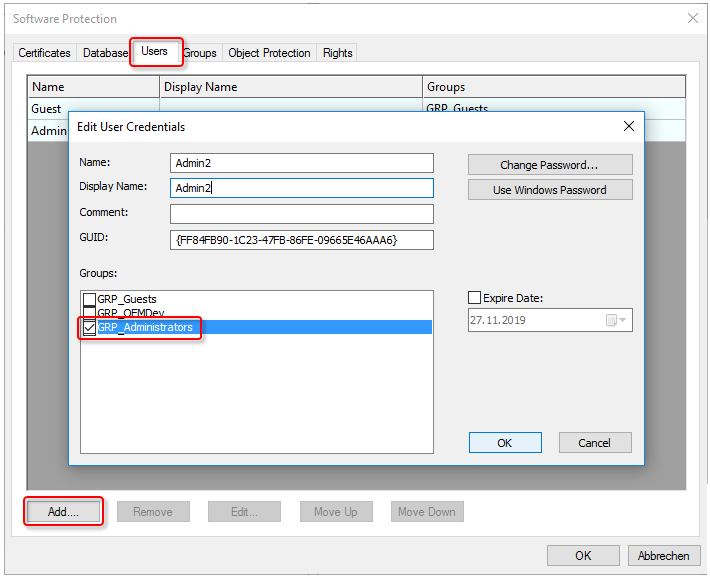Click the Display Name column header
This screenshot has height=578, width=710.
[291, 87]
